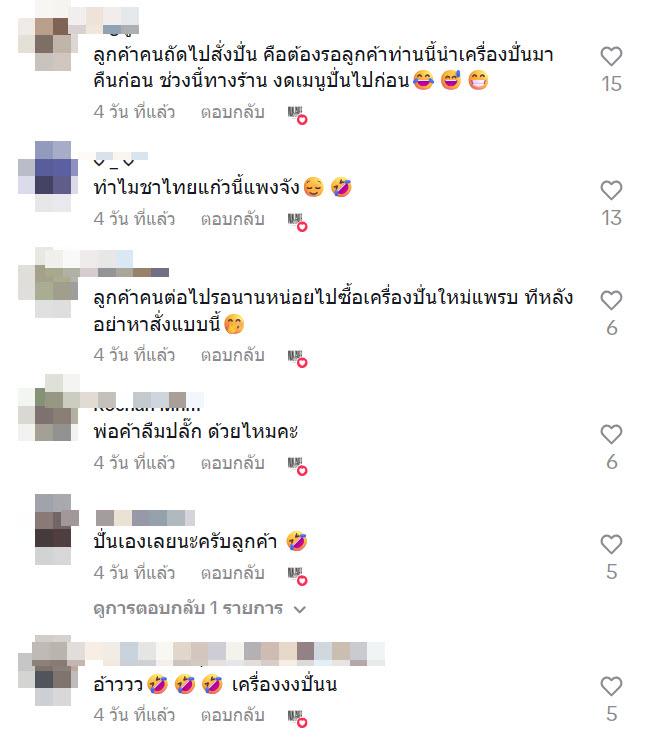This screenshot has width=666, height=733.
Task: Like the comment with 13 likes
Action: (611, 190)
